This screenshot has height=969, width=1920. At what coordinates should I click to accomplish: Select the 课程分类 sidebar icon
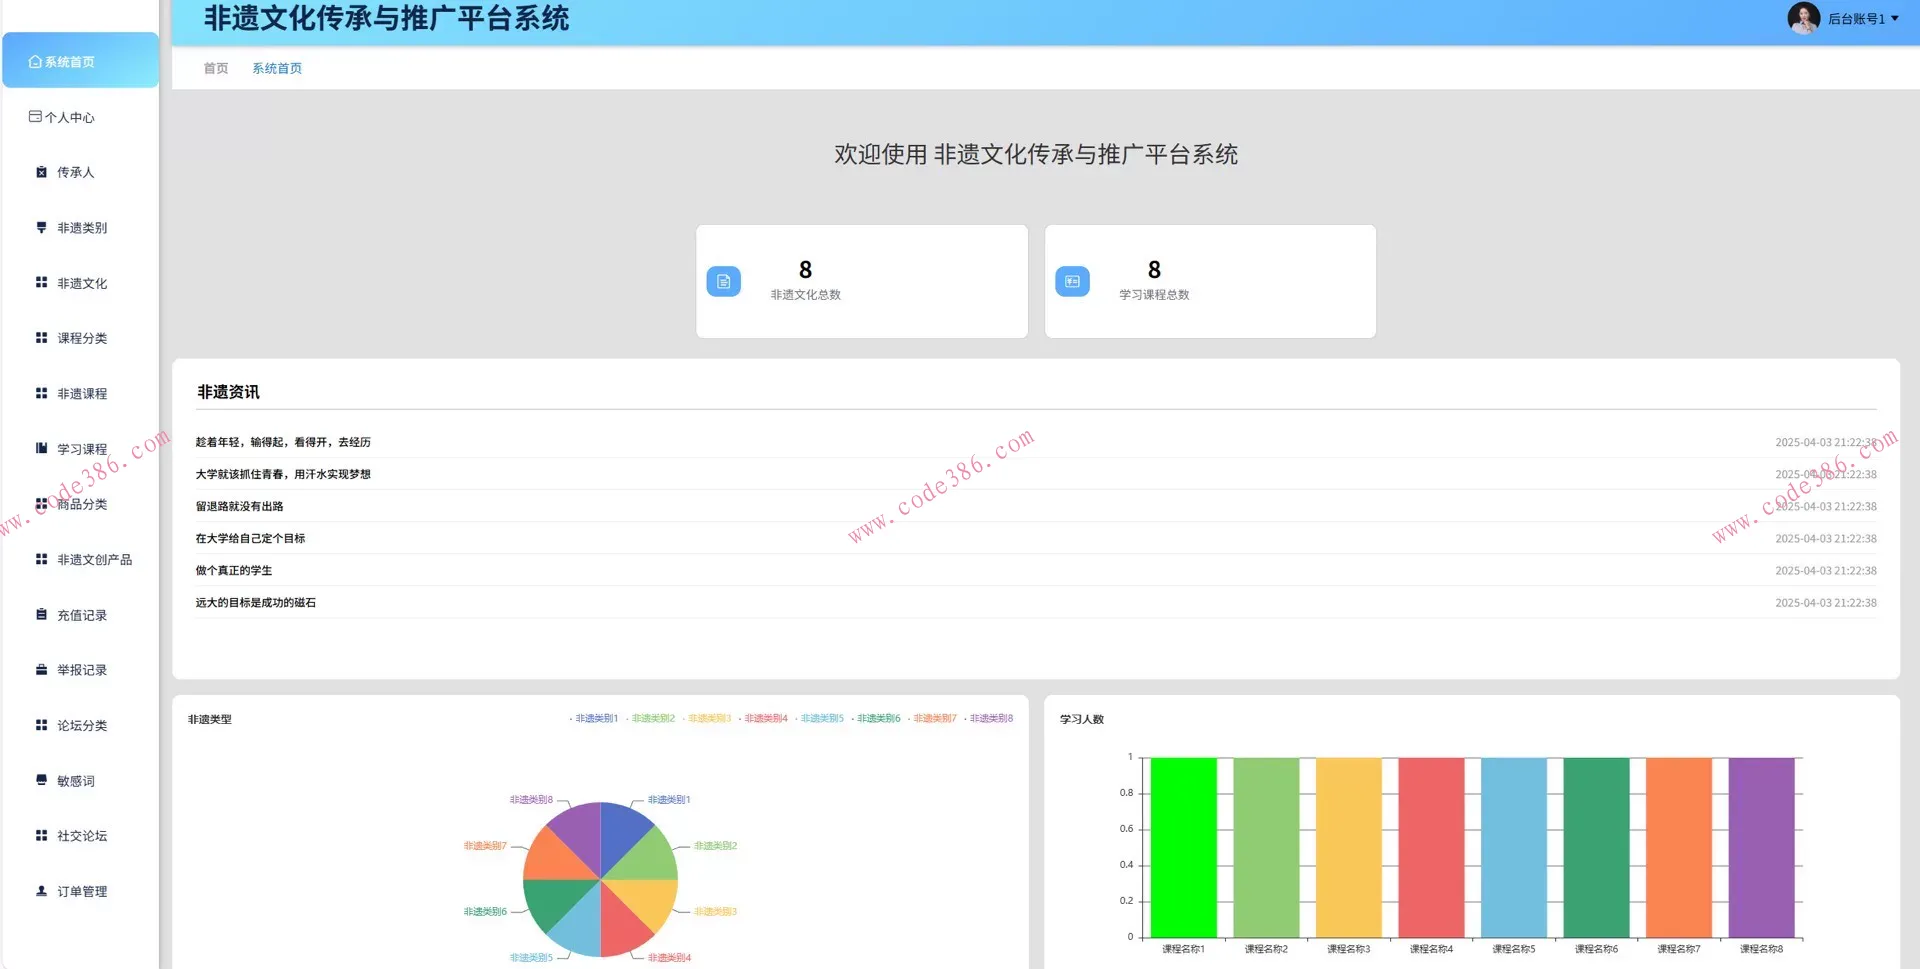tap(40, 338)
